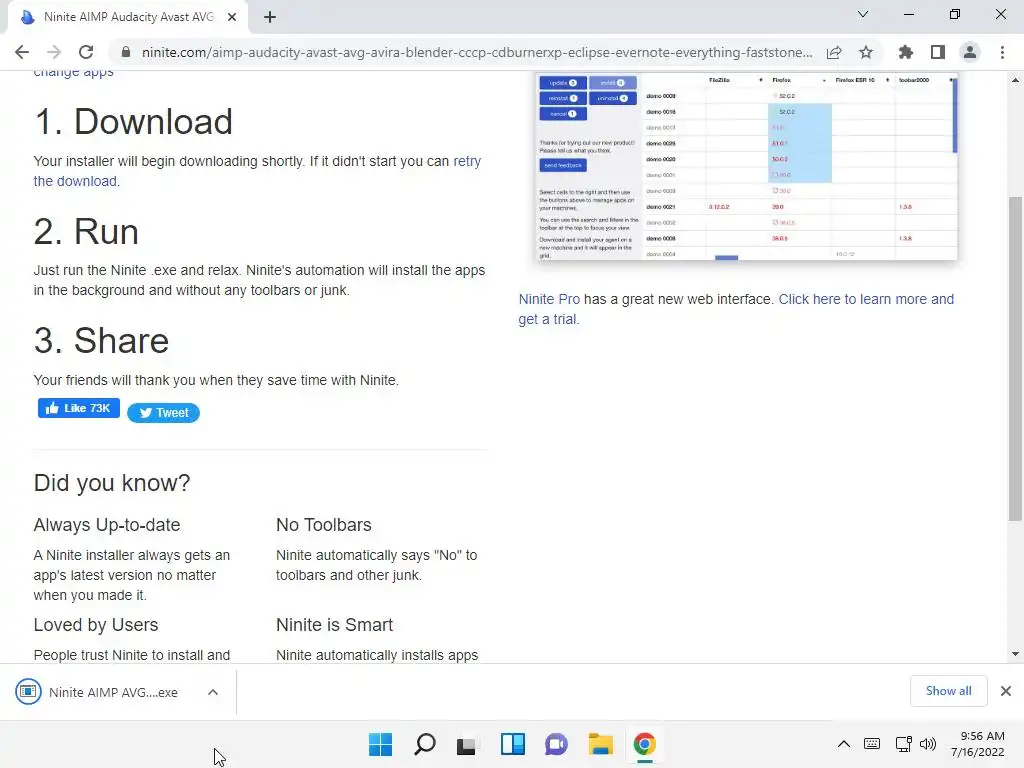1024x768 pixels.
Task: View site info via lock icon
Action: [127, 52]
